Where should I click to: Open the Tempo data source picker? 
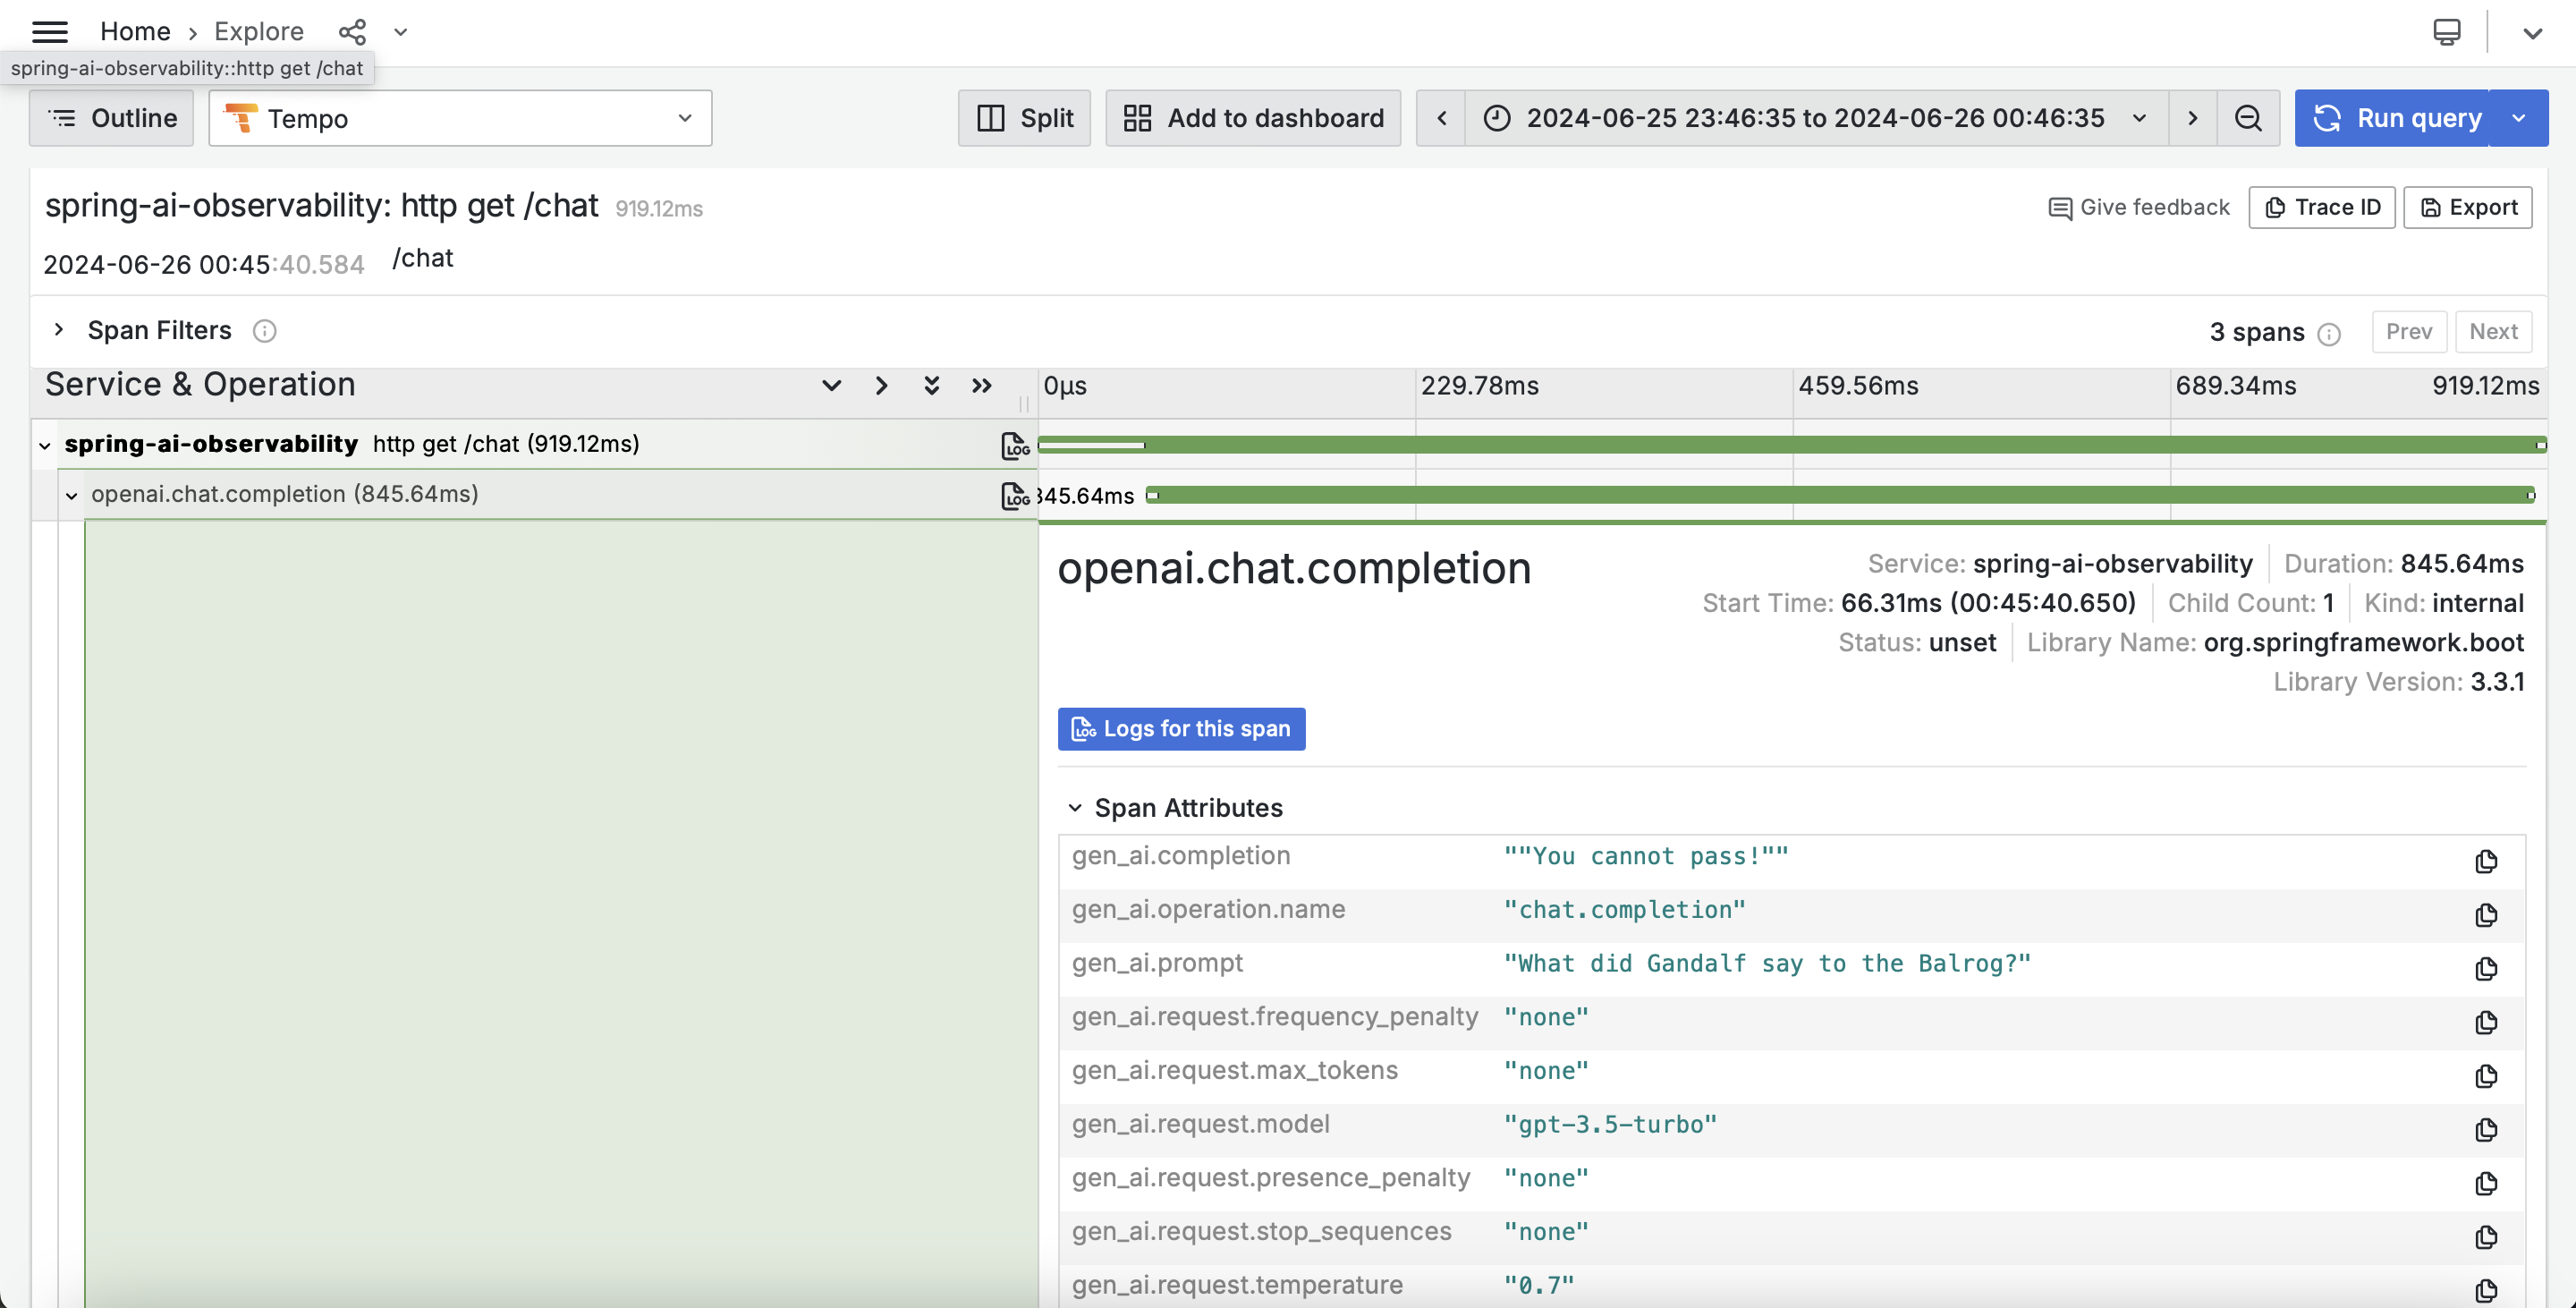460,118
